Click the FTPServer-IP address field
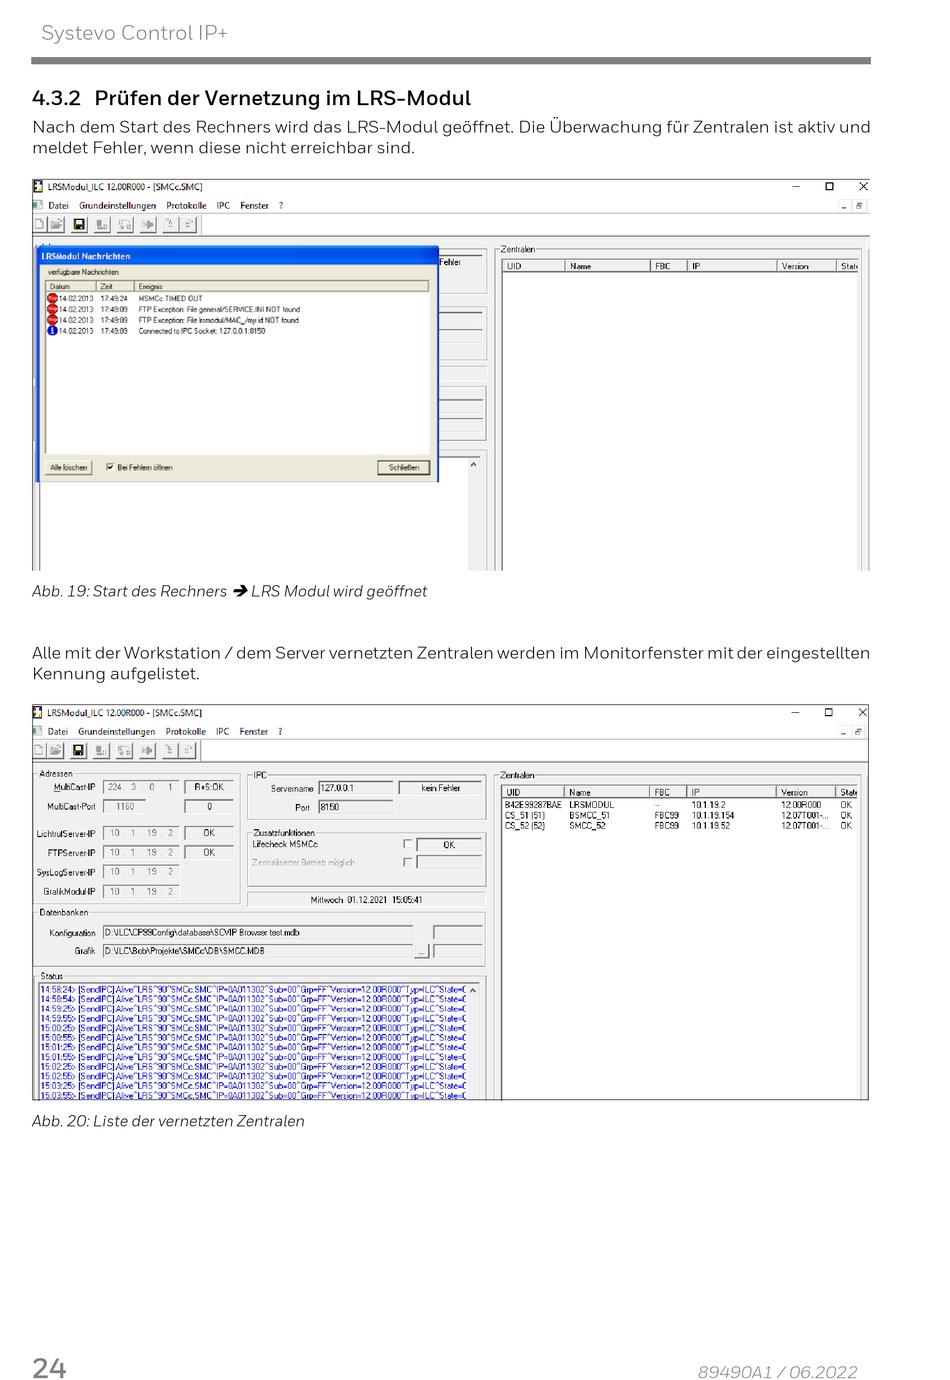The width and height of the screenshot is (950, 1380). click(141, 853)
